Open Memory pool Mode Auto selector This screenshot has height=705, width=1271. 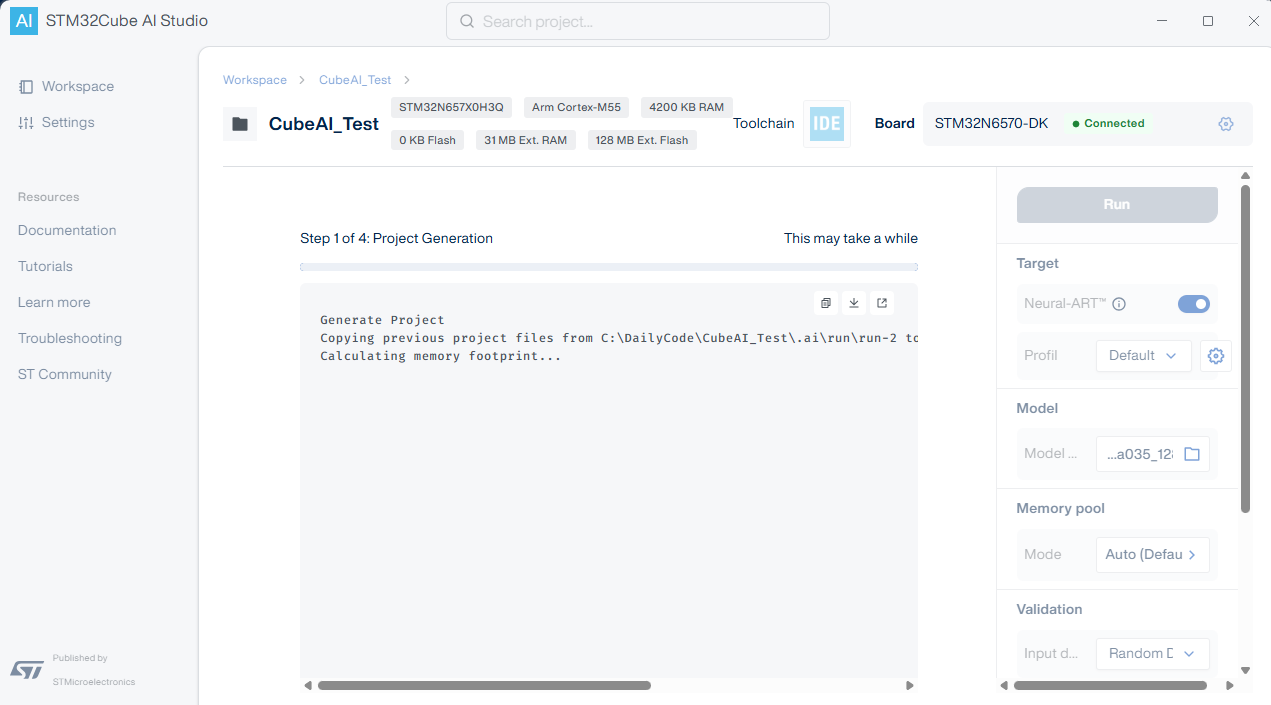click(1153, 554)
